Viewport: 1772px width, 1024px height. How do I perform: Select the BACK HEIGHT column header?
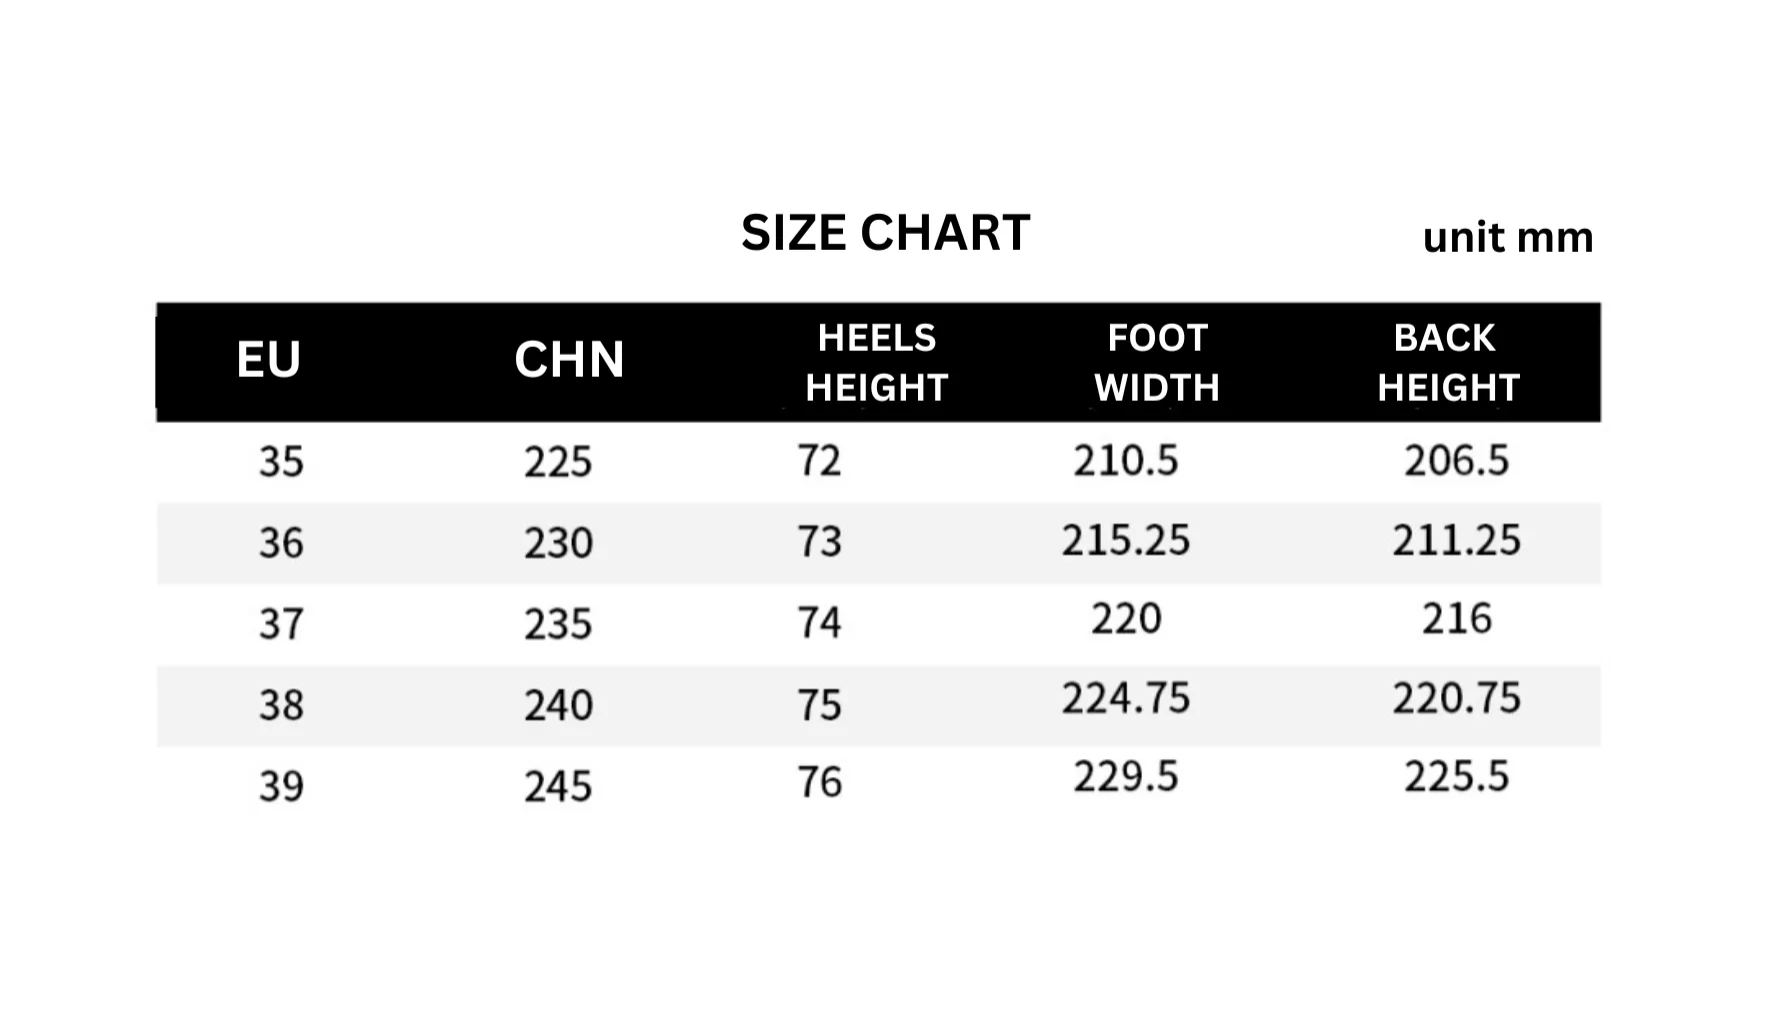[x=1448, y=362]
